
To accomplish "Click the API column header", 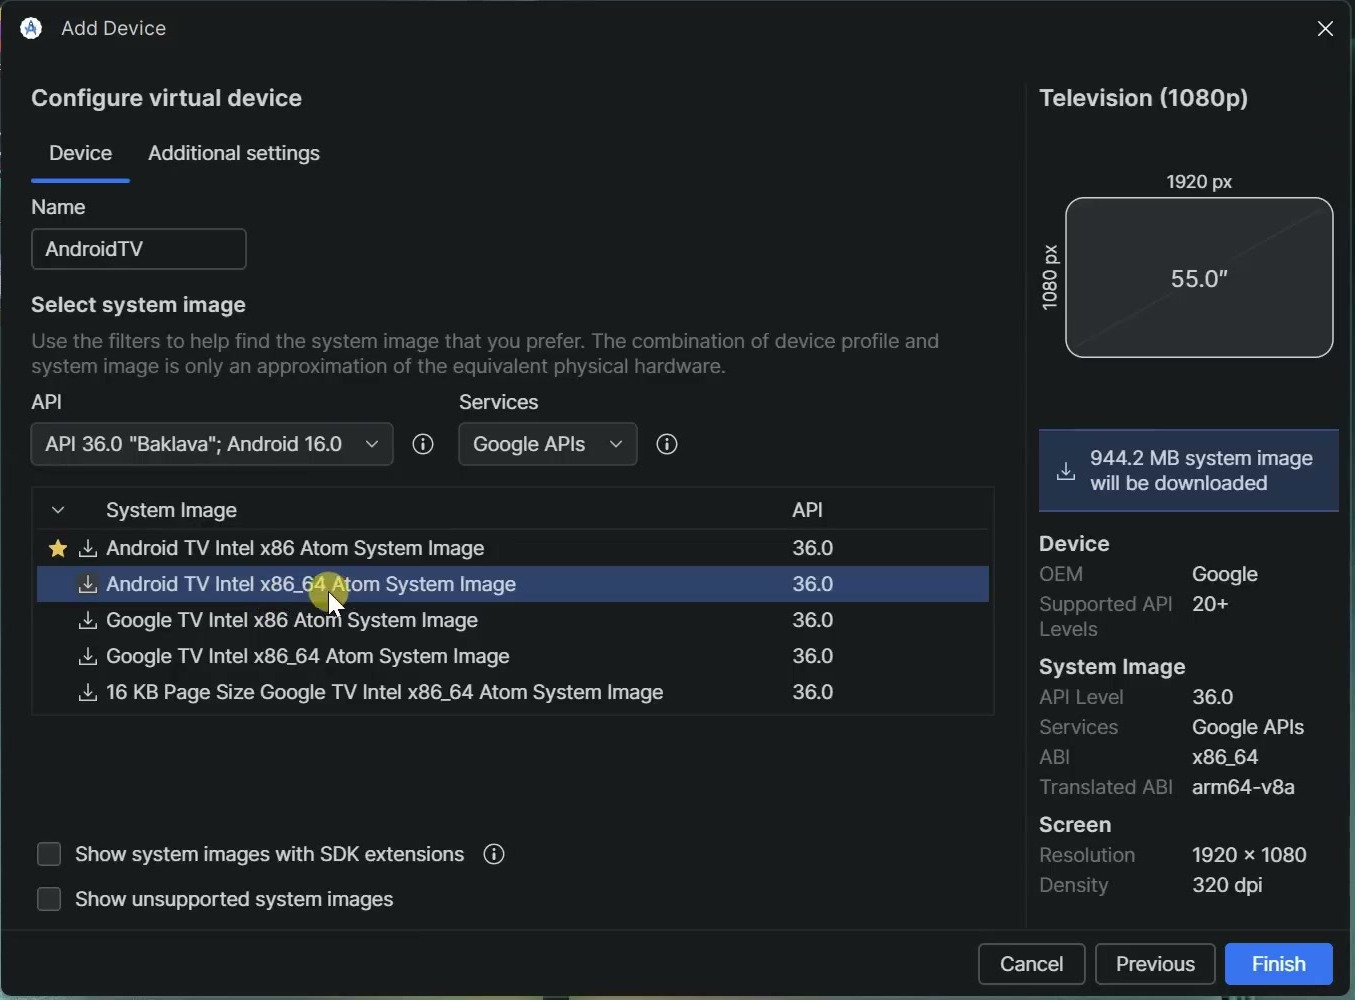I will coord(808,510).
